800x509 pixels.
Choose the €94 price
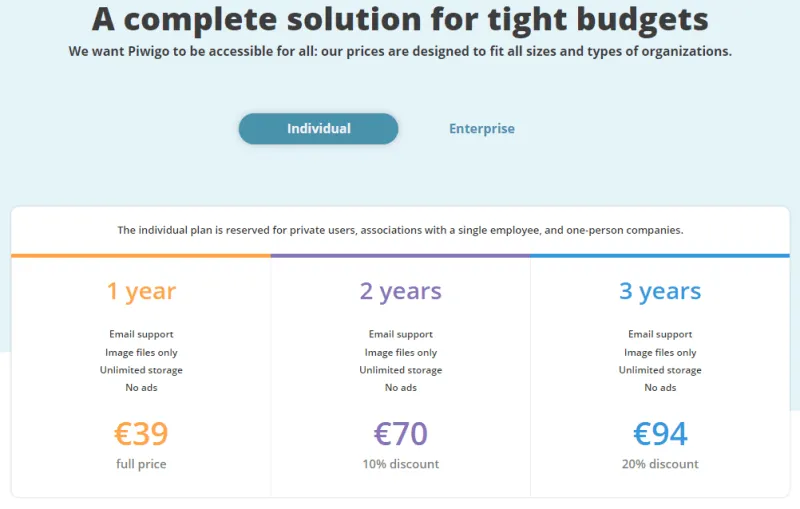pyautogui.click(x=660, y=433)
